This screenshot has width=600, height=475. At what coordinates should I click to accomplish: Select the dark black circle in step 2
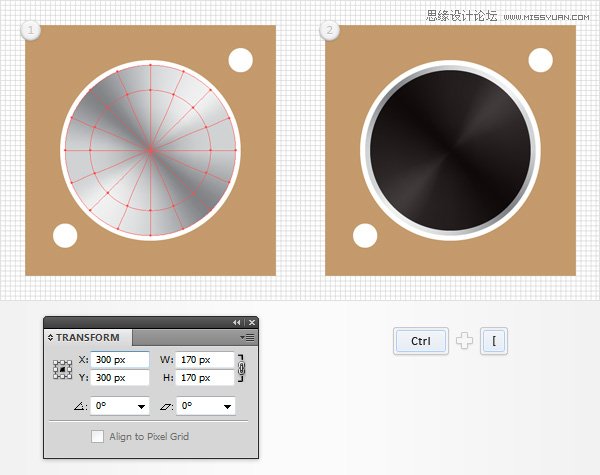450,150
